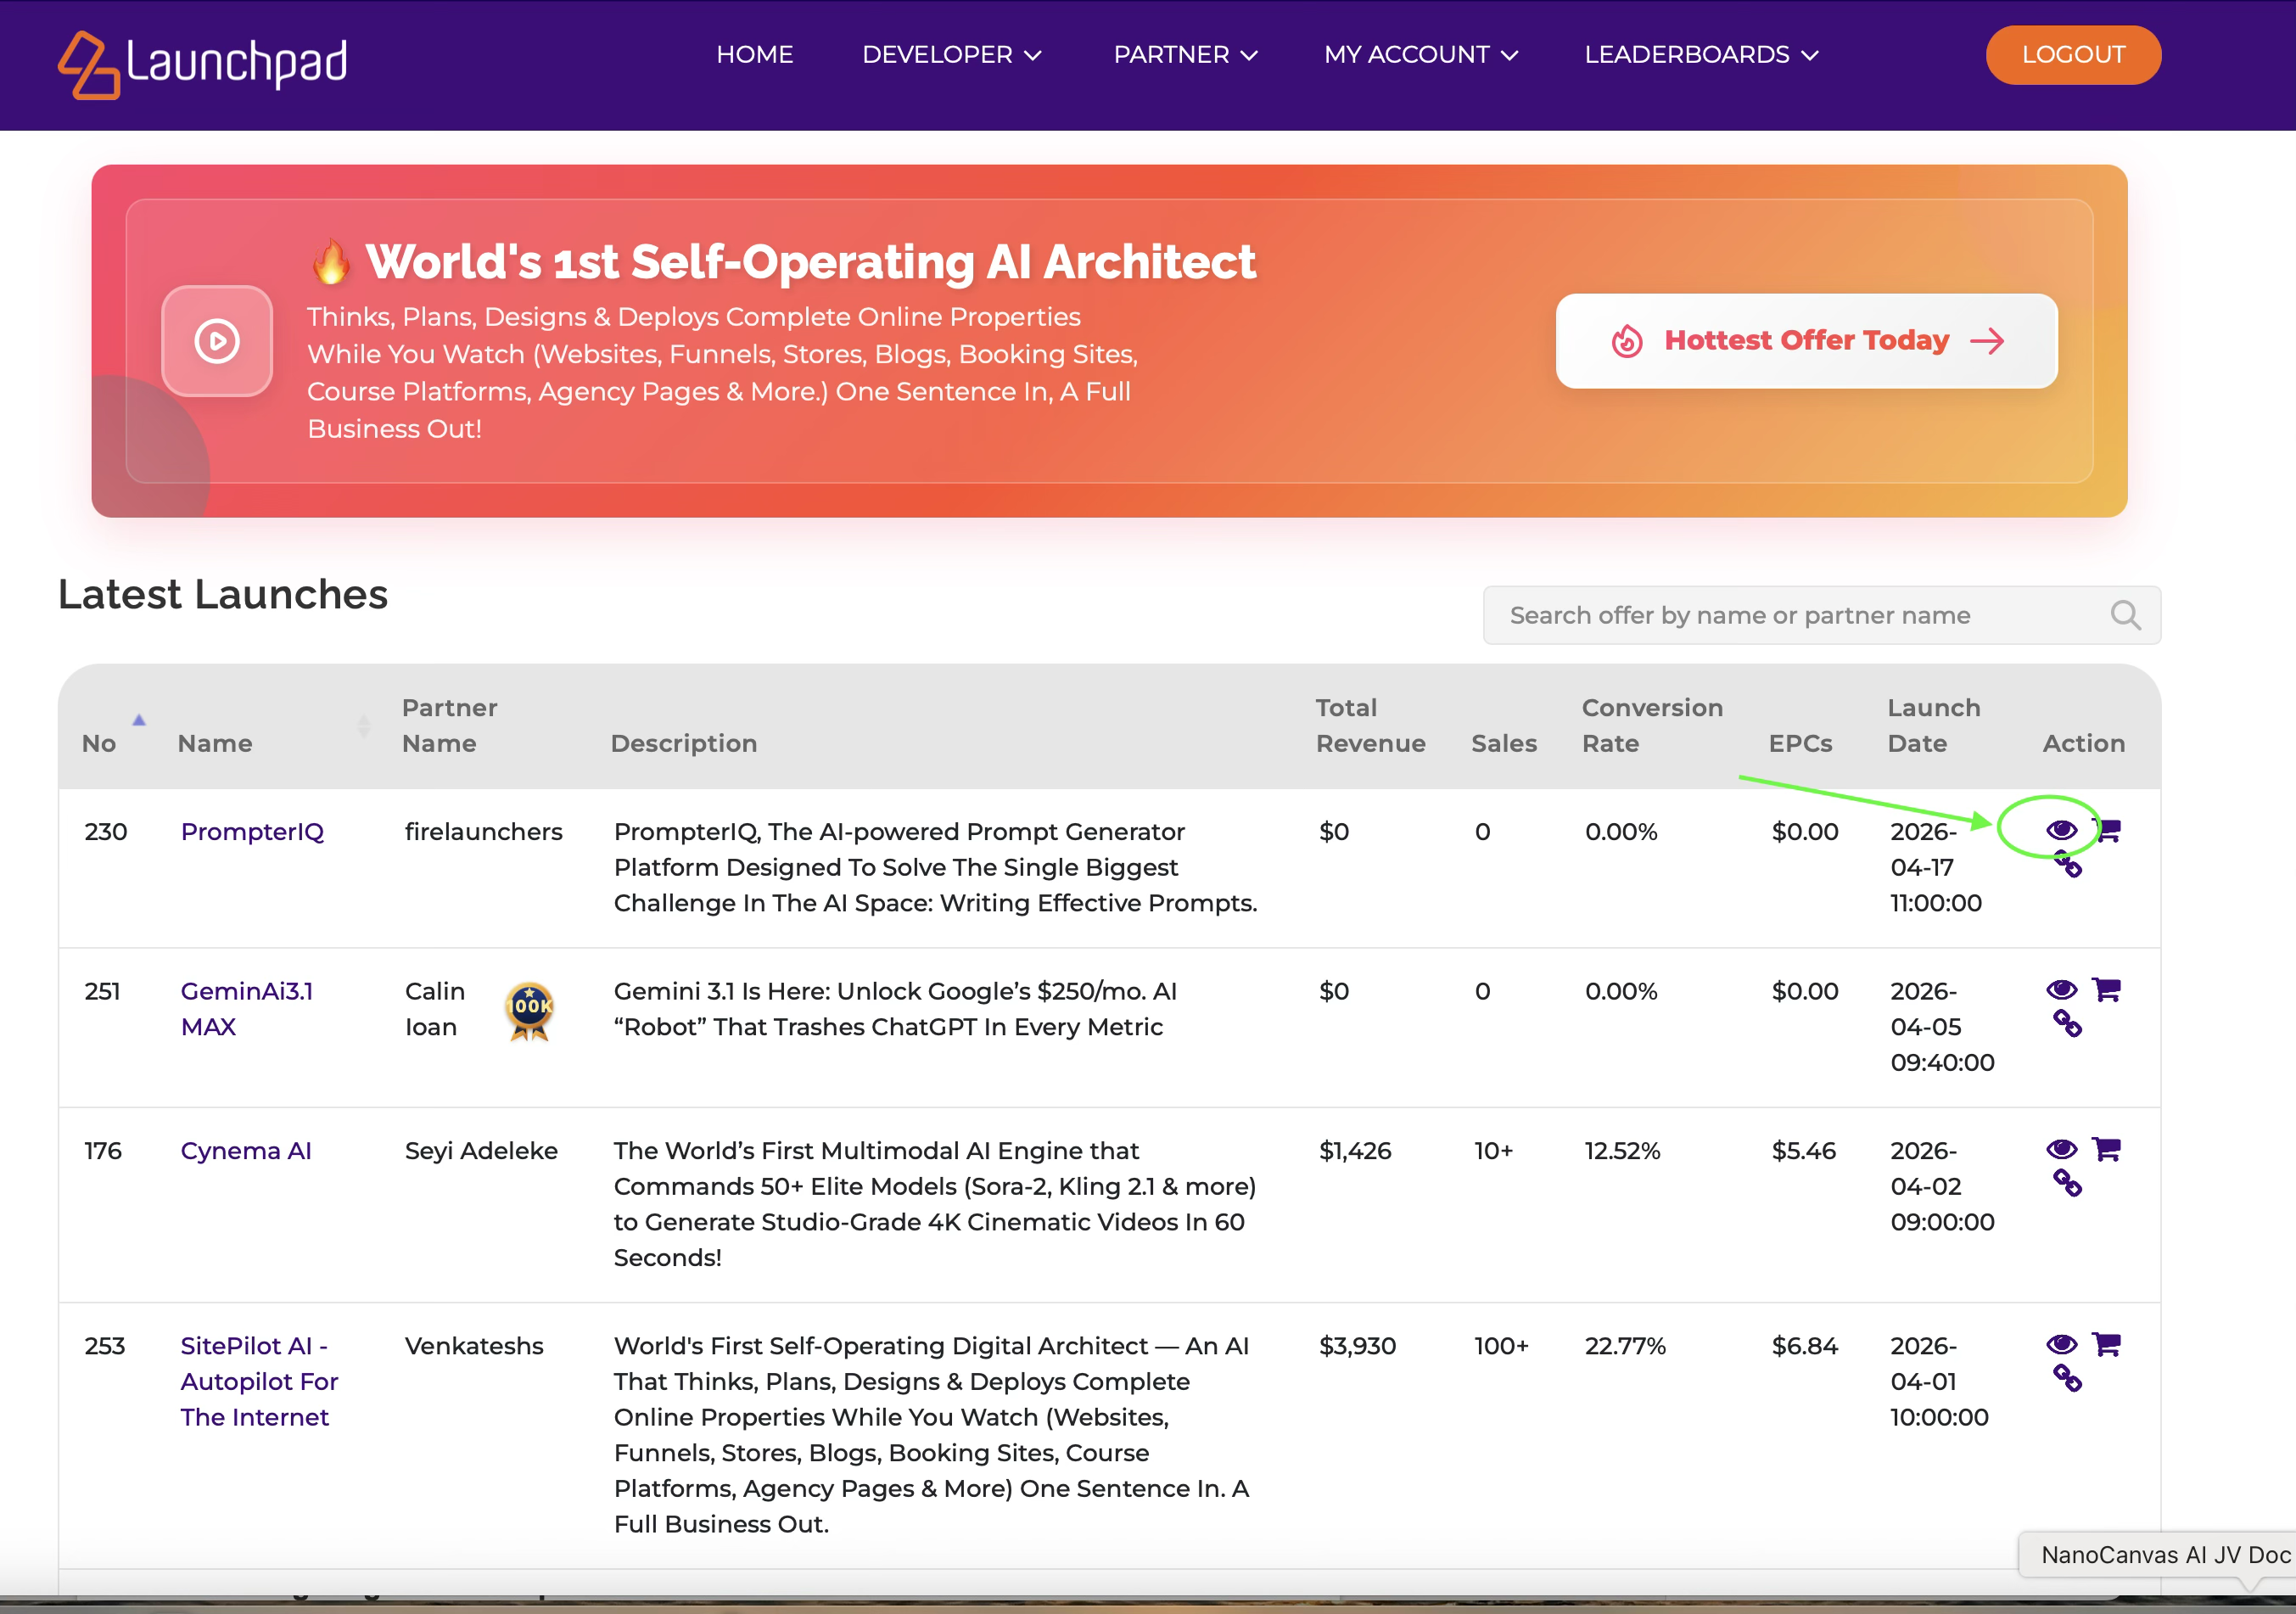Click the $6.84 EPC cell

1805,1346
